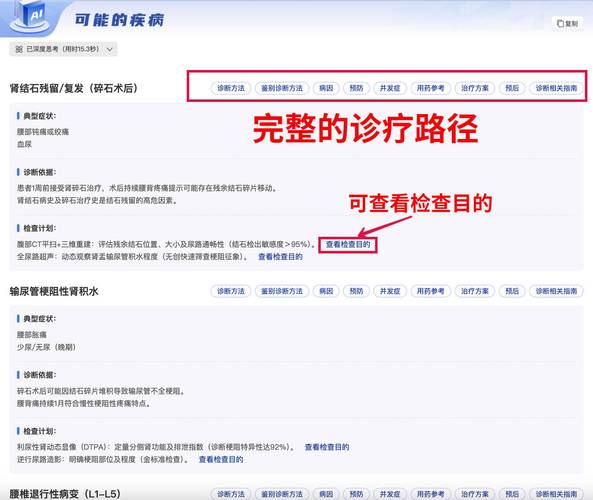Open 预后 tag for 肾结石残留/复发
593x500 pixels.
512,88
